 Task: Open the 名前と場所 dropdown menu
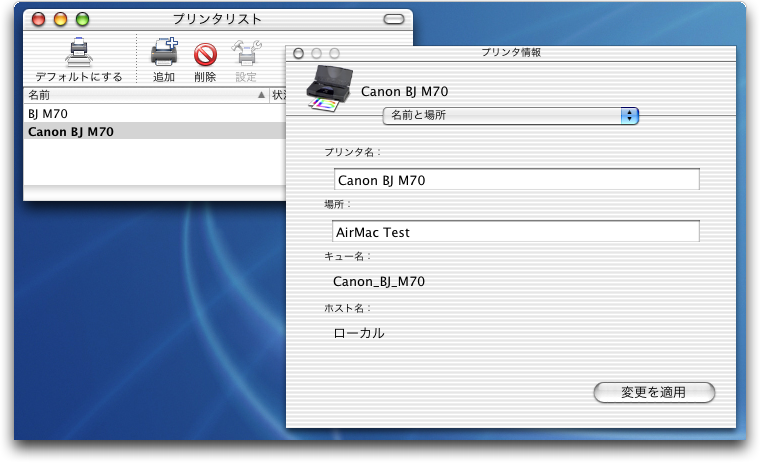pyautogui.click(x=510, y=115)
